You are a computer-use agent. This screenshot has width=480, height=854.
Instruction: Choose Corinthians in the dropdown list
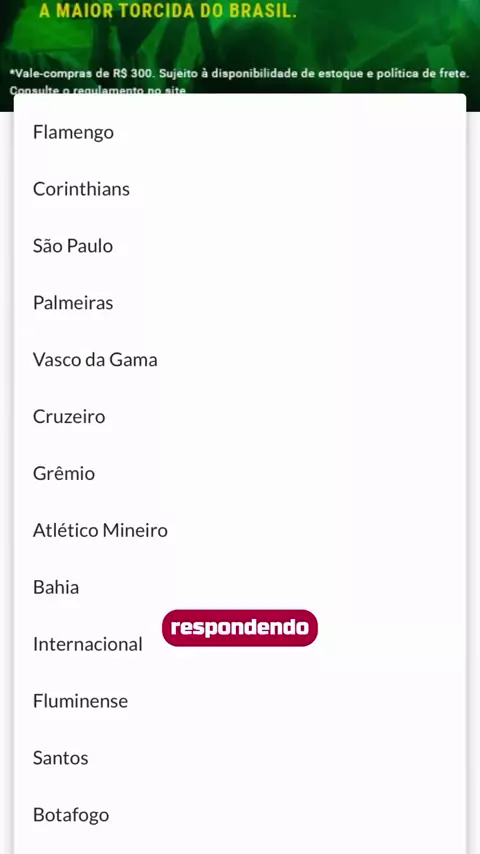pyautogui.click(x=240, y=189)
